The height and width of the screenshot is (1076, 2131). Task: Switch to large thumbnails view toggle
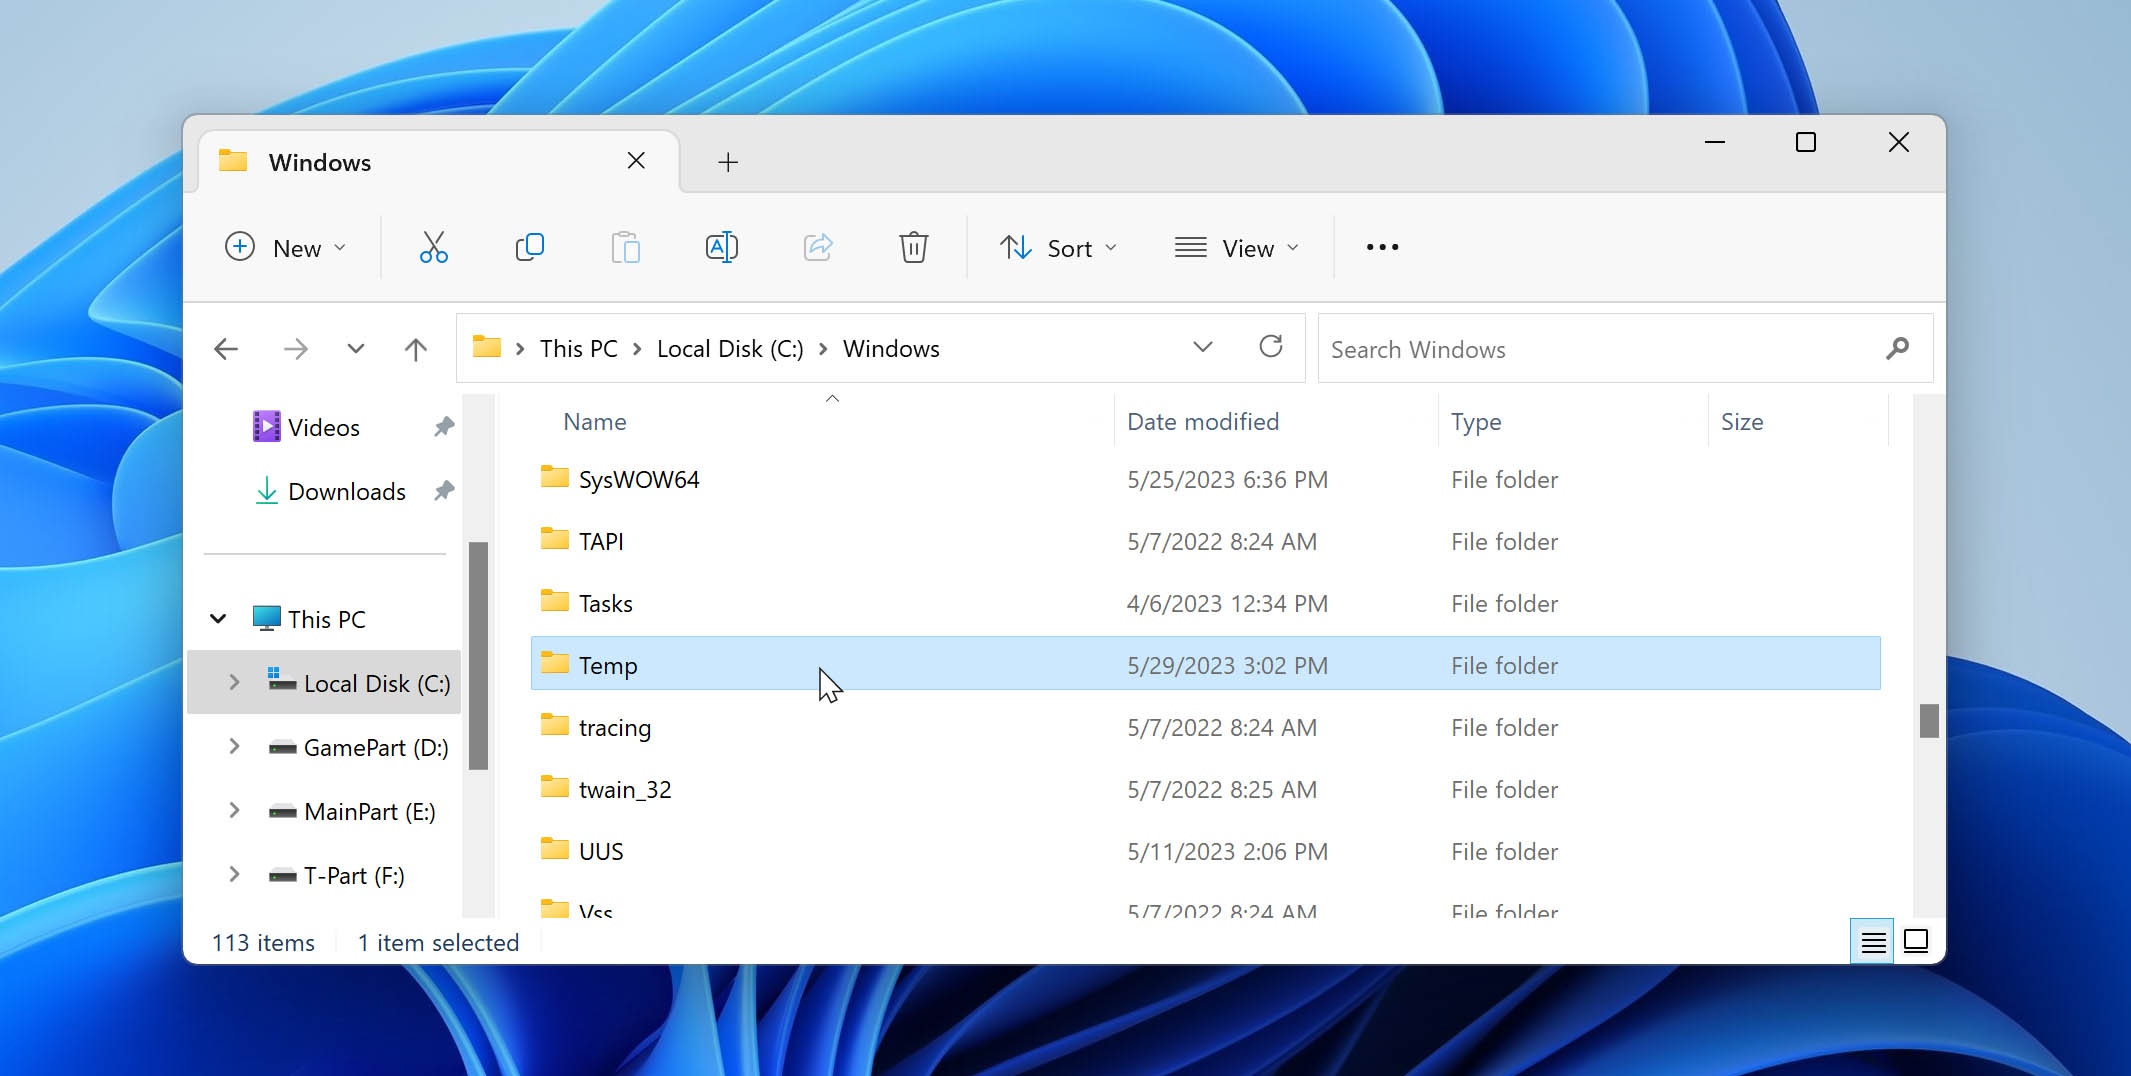click(x=1916, y=941)
